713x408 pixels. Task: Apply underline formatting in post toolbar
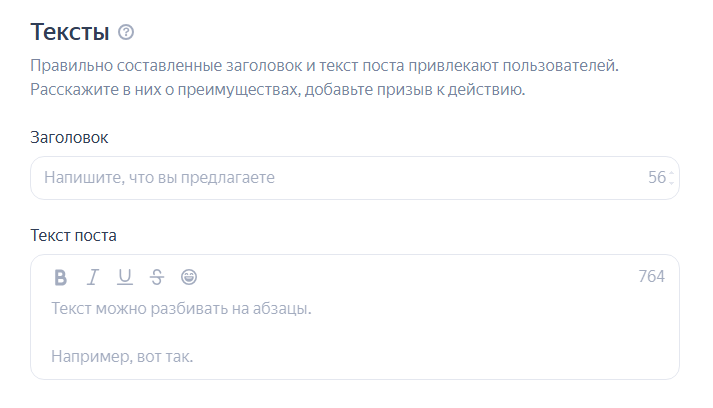click(x=125, y=277)
